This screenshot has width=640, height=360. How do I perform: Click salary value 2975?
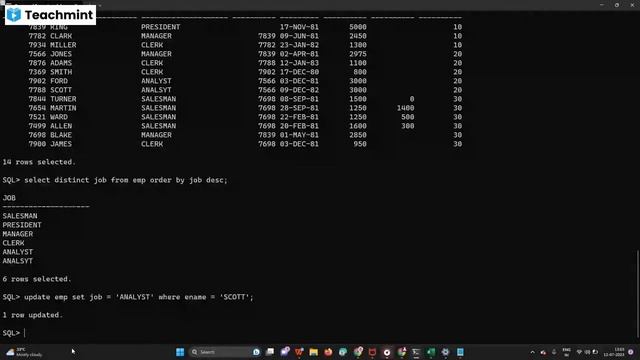coord(358,54)
